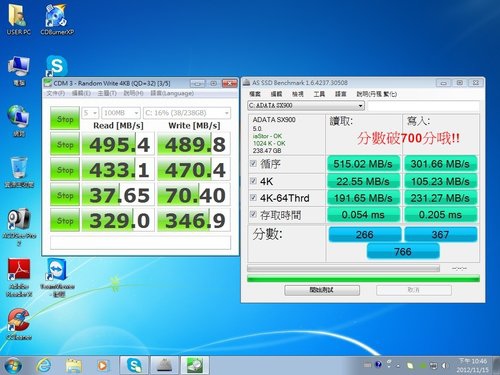Open the TeamViewer desktop shortcut
500x375 pixels.
pos(57,278)
